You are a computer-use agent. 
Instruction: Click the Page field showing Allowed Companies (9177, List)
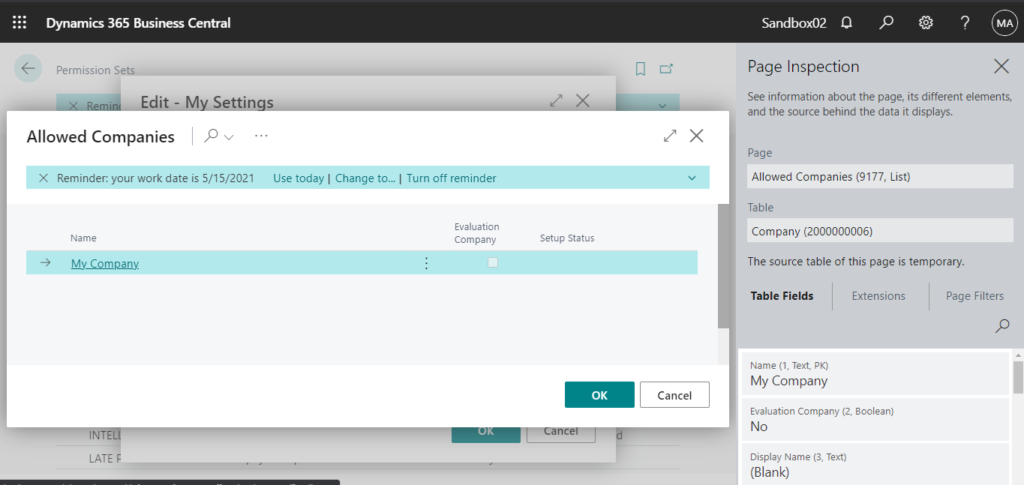pyautogui.click(x=880, y=176)
